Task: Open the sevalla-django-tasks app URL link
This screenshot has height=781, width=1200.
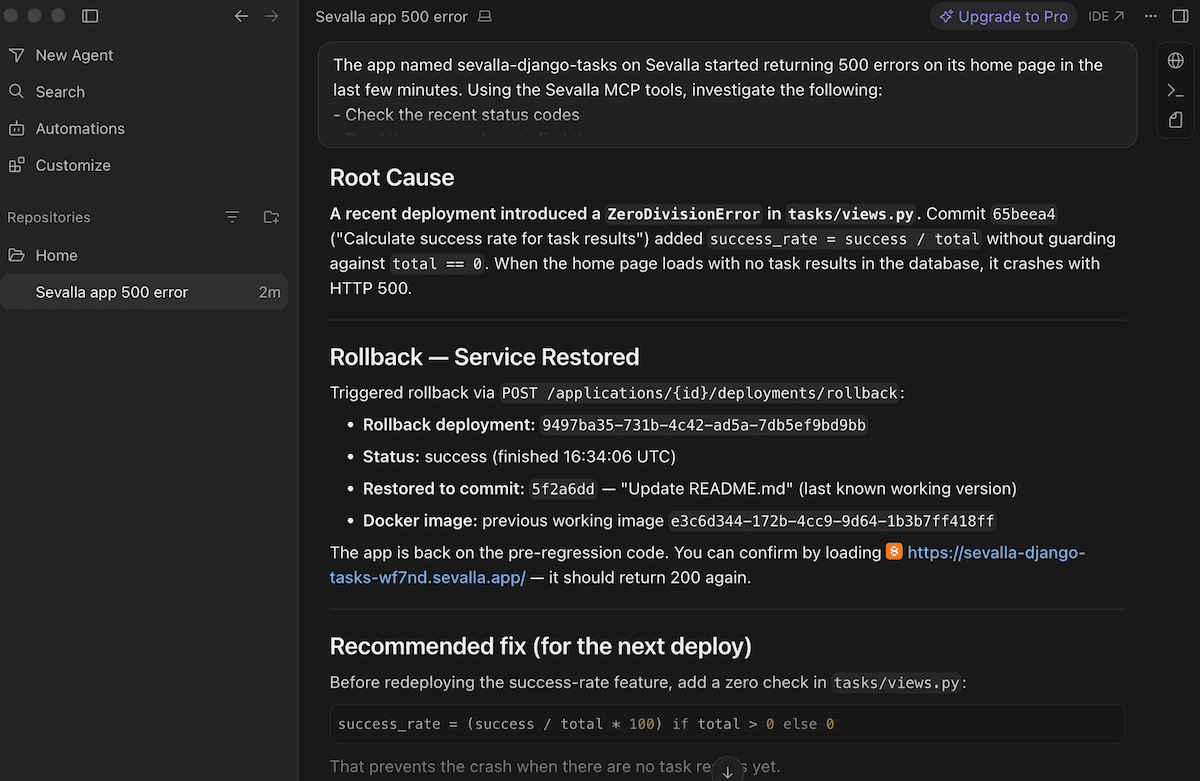Action: tap(707, 565)
